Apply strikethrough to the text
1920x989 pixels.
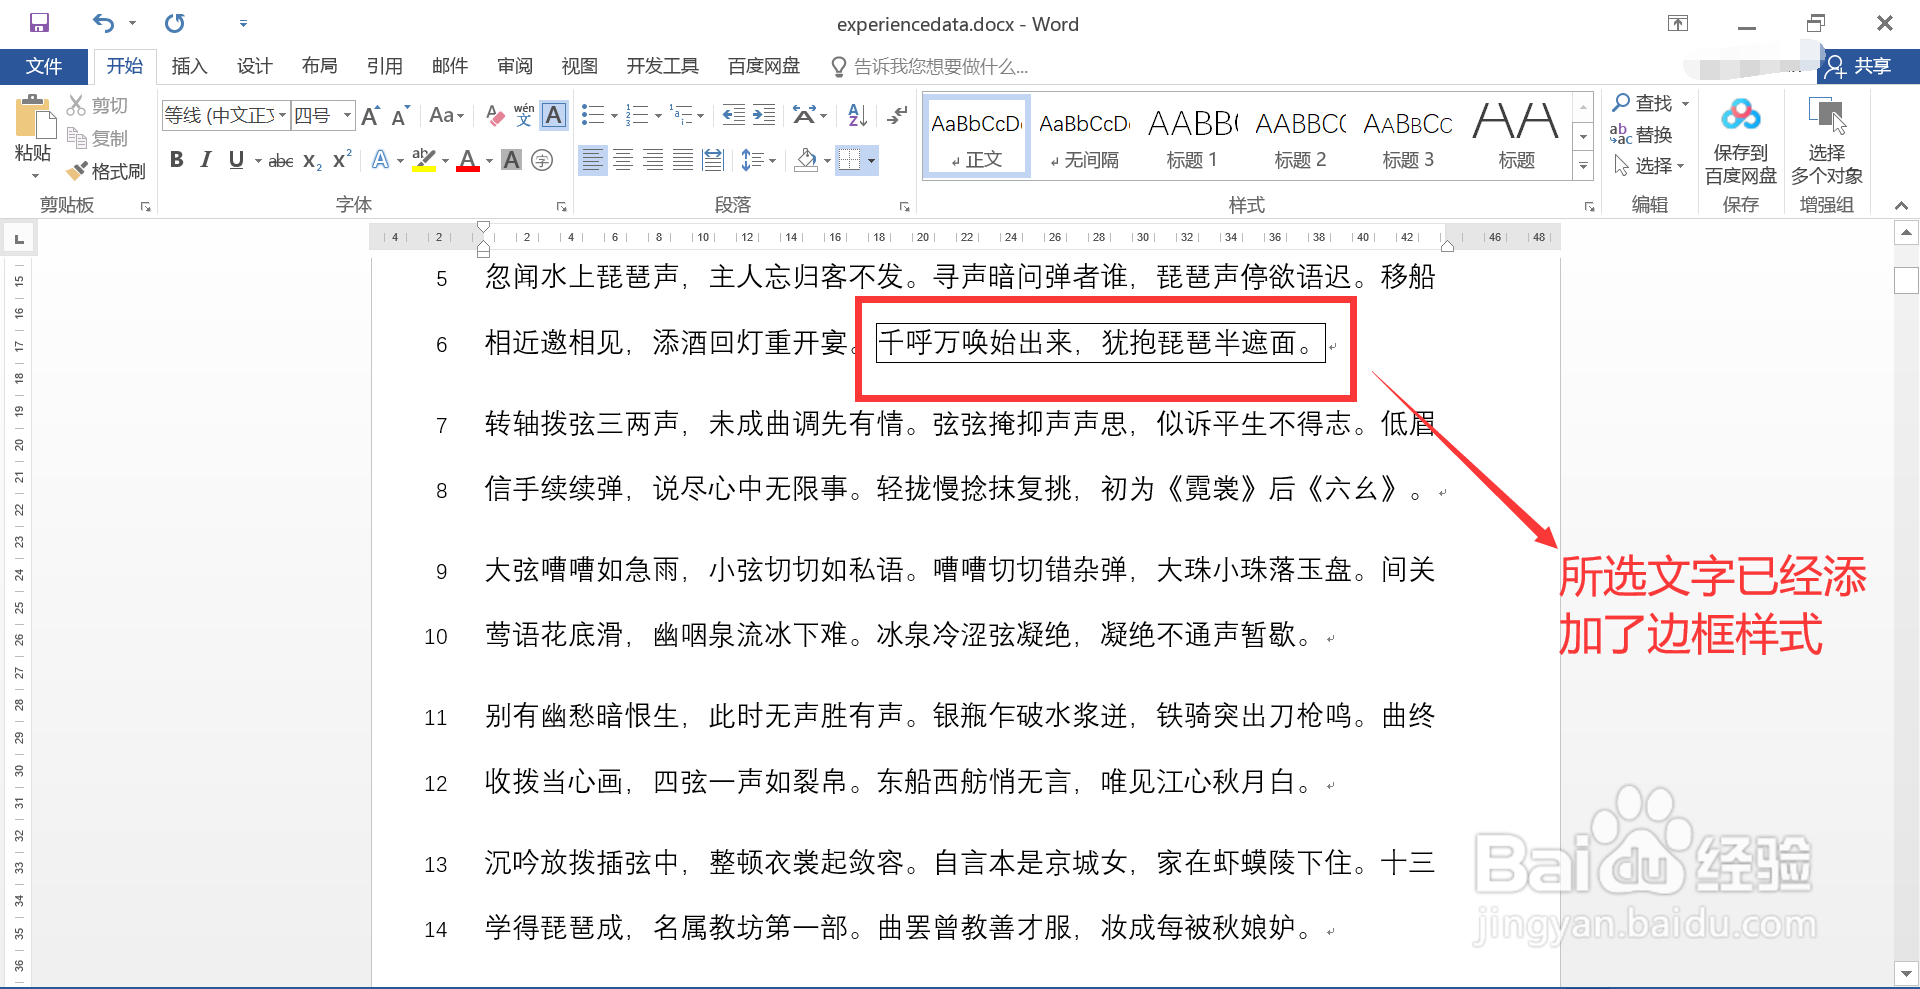280,159
